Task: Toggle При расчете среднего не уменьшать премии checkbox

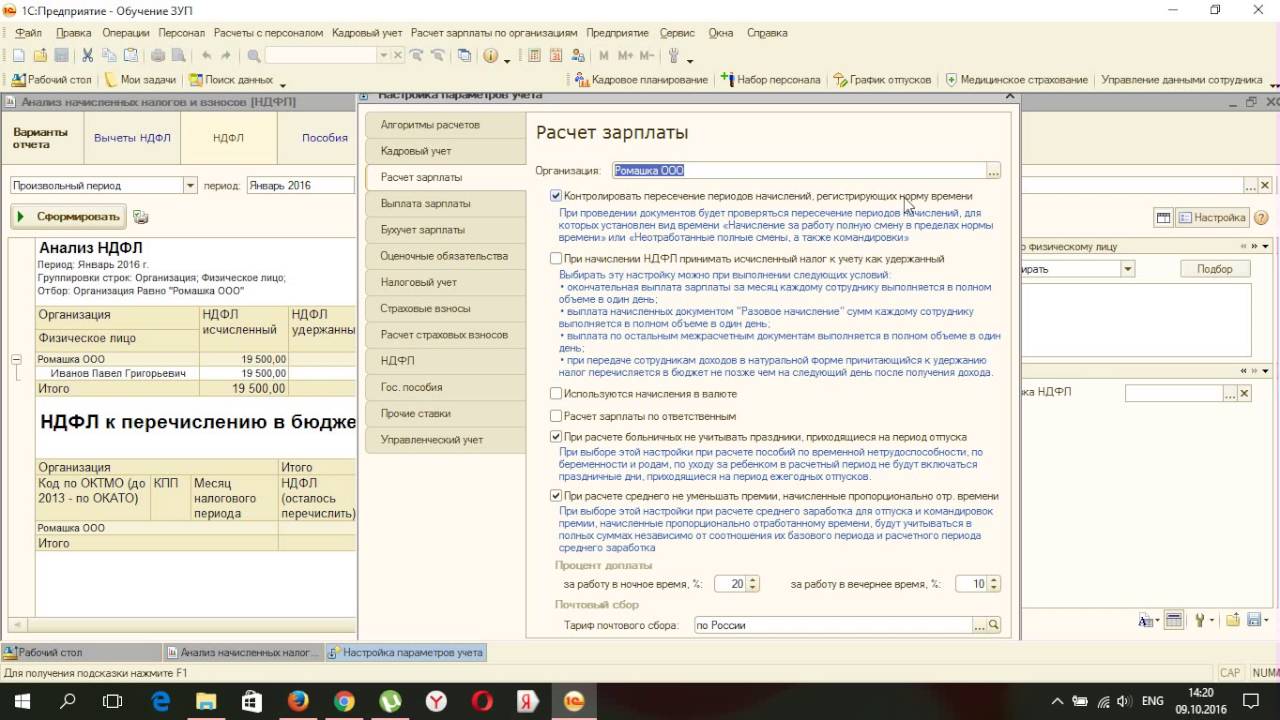Action: tap(556, 496)
